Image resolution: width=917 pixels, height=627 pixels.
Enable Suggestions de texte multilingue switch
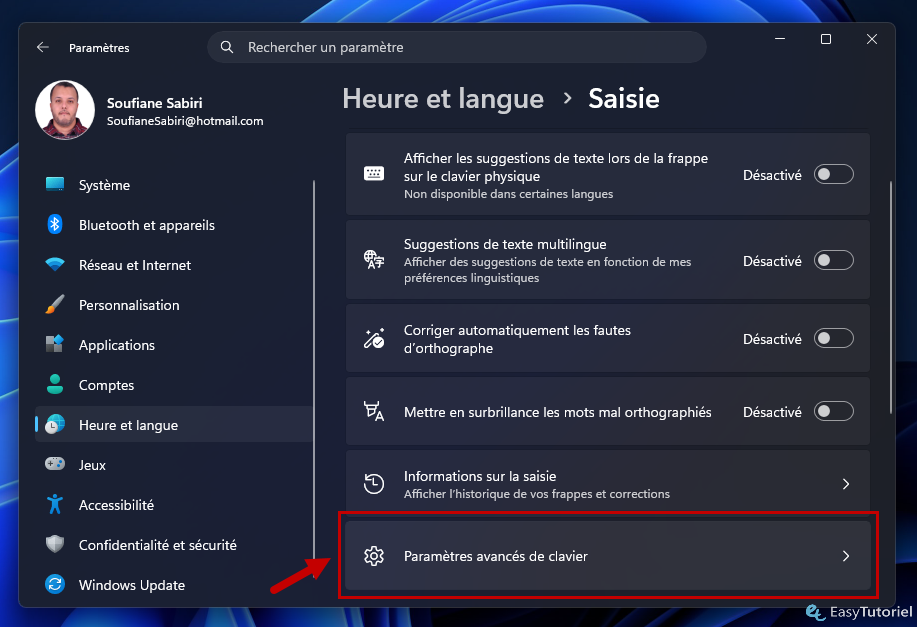point(833,260)
